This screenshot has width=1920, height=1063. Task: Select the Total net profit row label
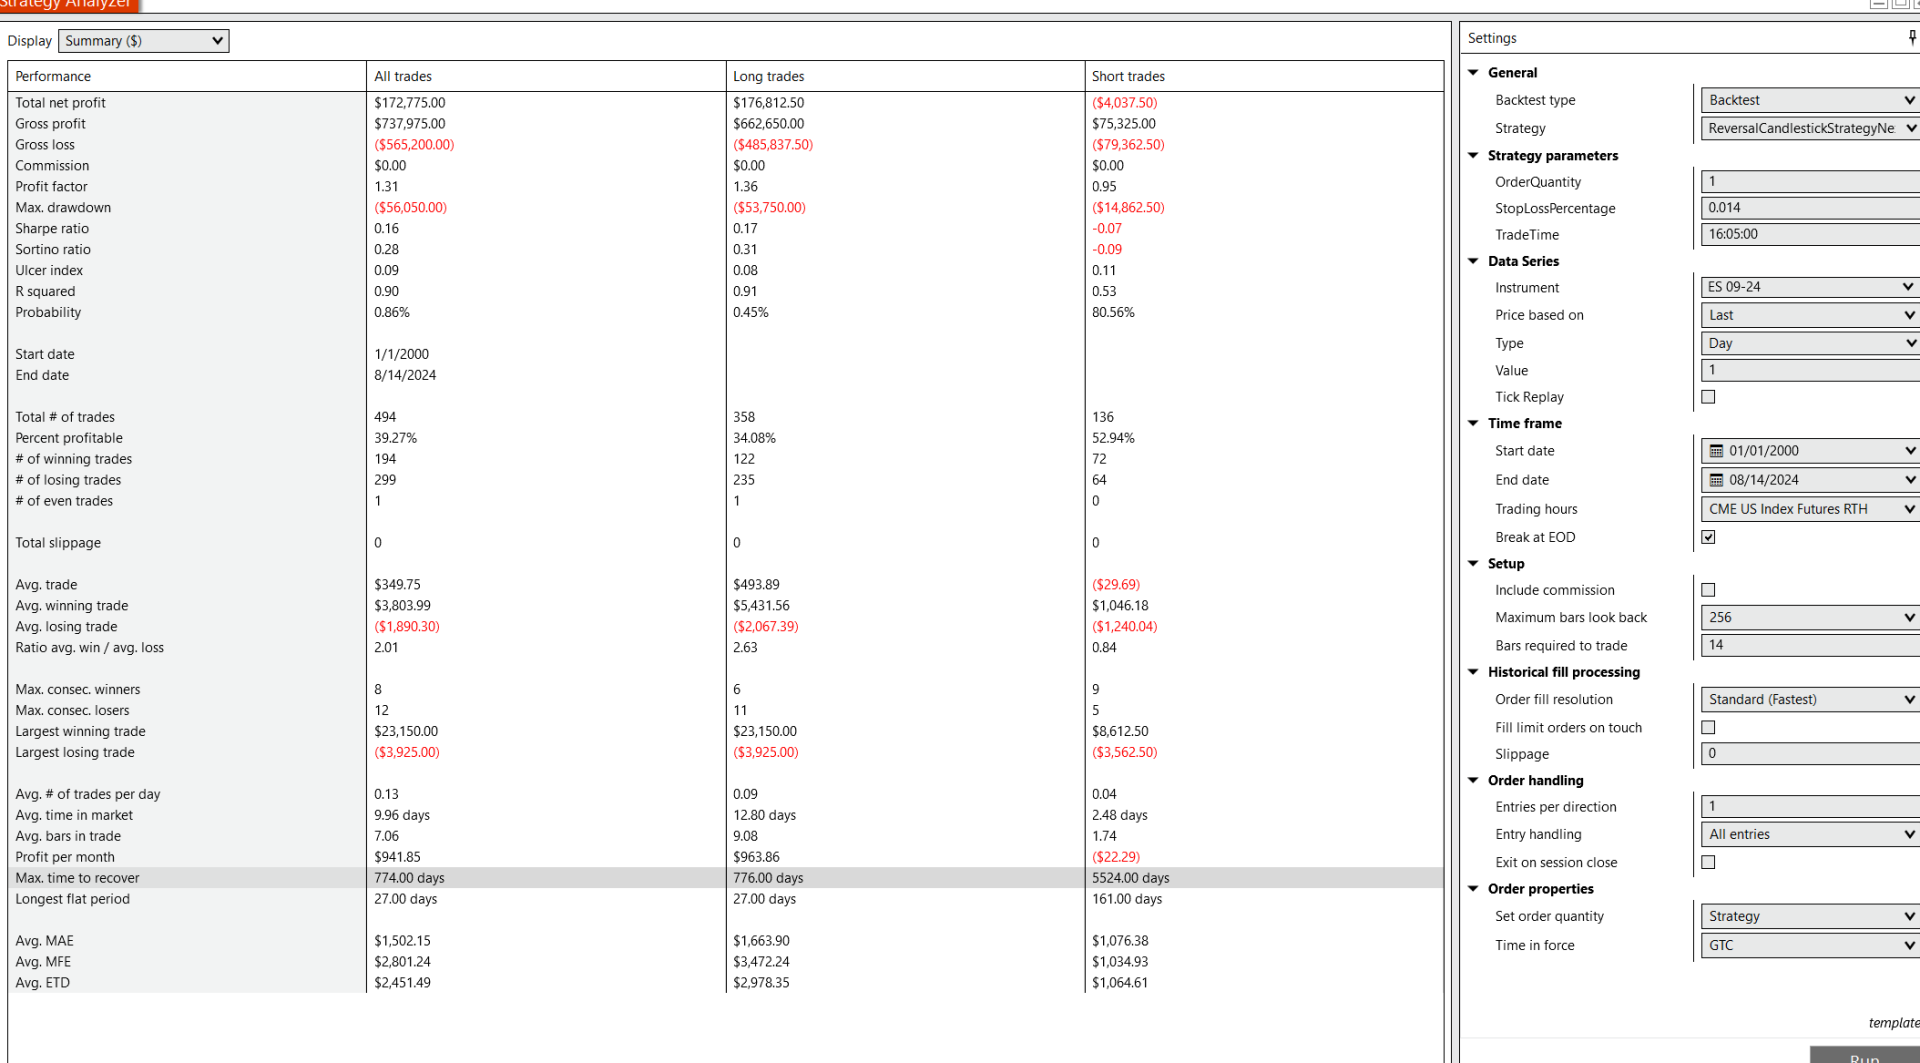pos(60,103)
